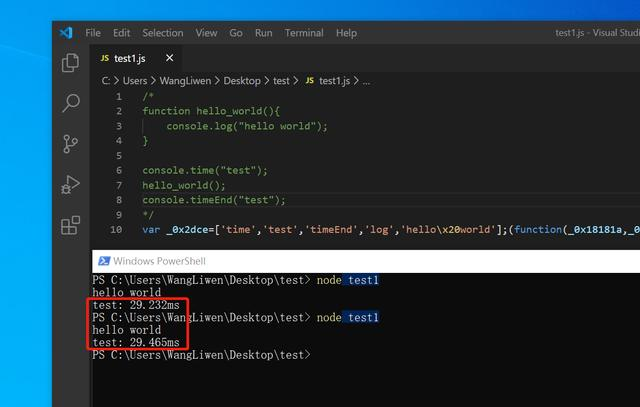Screen dimensions: 640x407
Task: Open the File menu
Action: tap(93, 33)
